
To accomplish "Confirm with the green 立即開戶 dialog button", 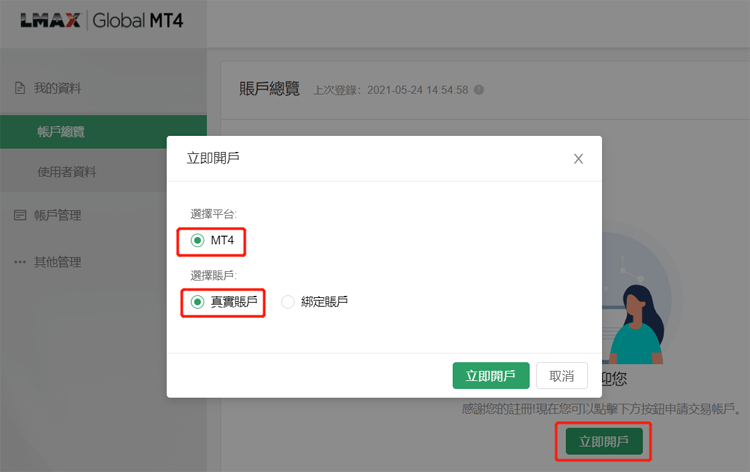I will (x=491, y=376).
